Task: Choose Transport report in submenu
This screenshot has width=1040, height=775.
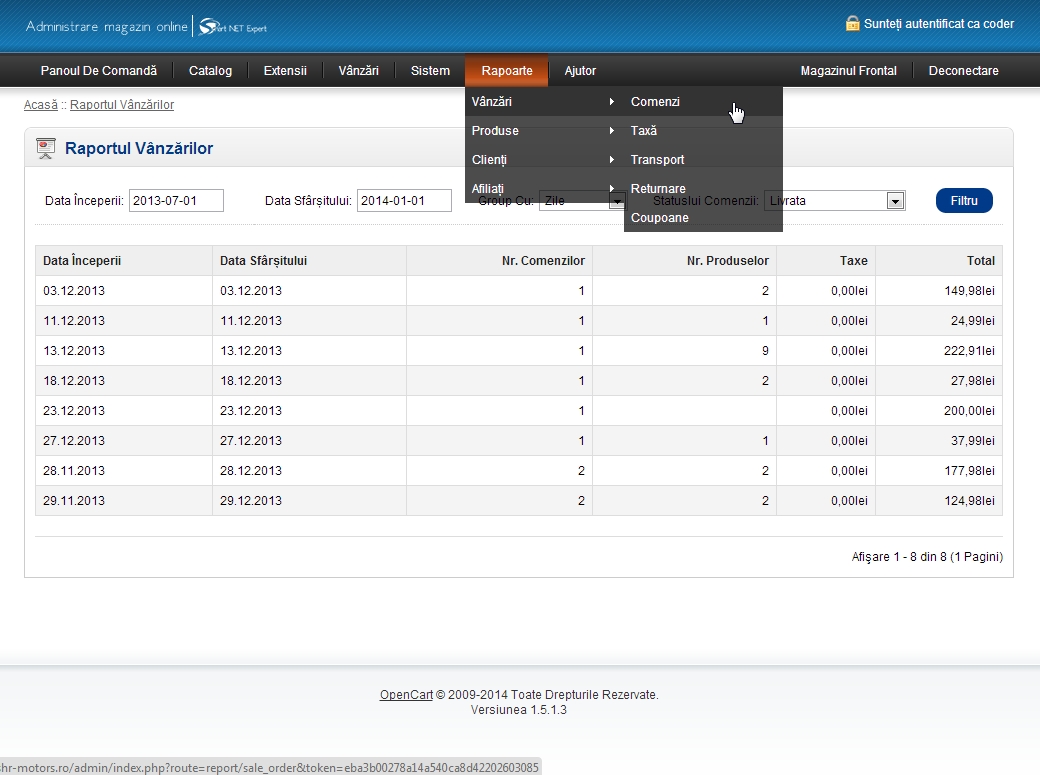Action: [657, 160]
